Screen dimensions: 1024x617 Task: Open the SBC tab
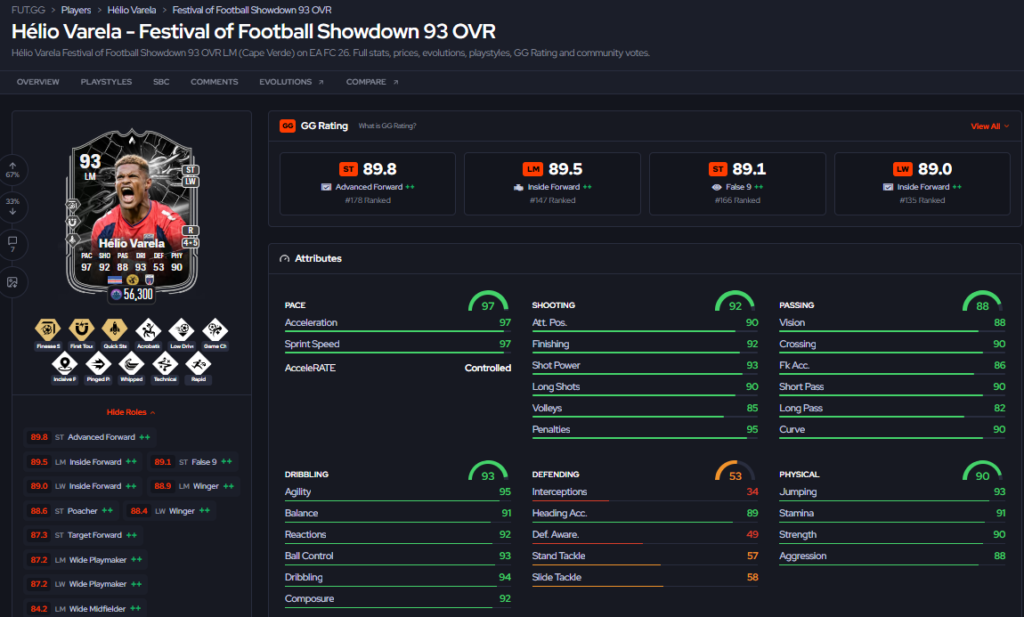pos(161,82)
